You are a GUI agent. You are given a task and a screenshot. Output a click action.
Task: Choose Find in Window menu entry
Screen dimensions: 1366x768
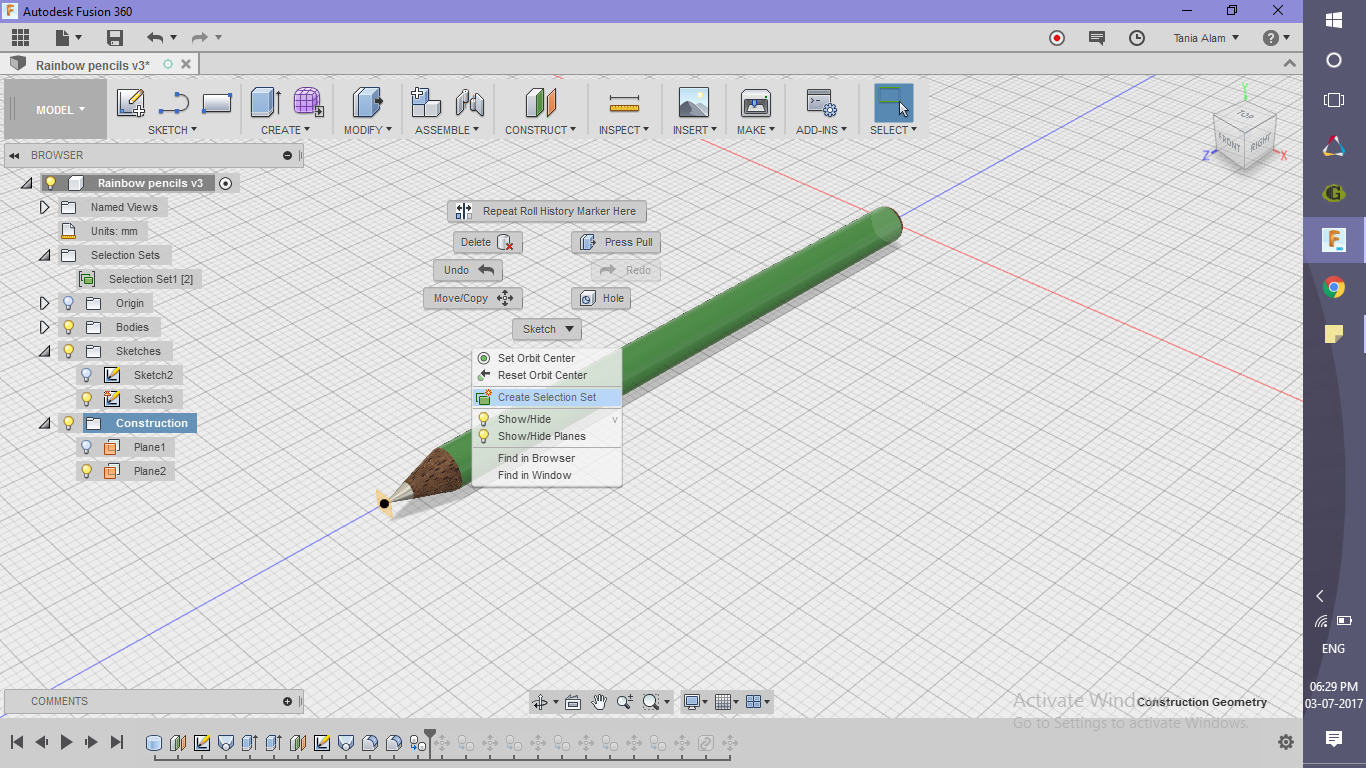(547, 475)
